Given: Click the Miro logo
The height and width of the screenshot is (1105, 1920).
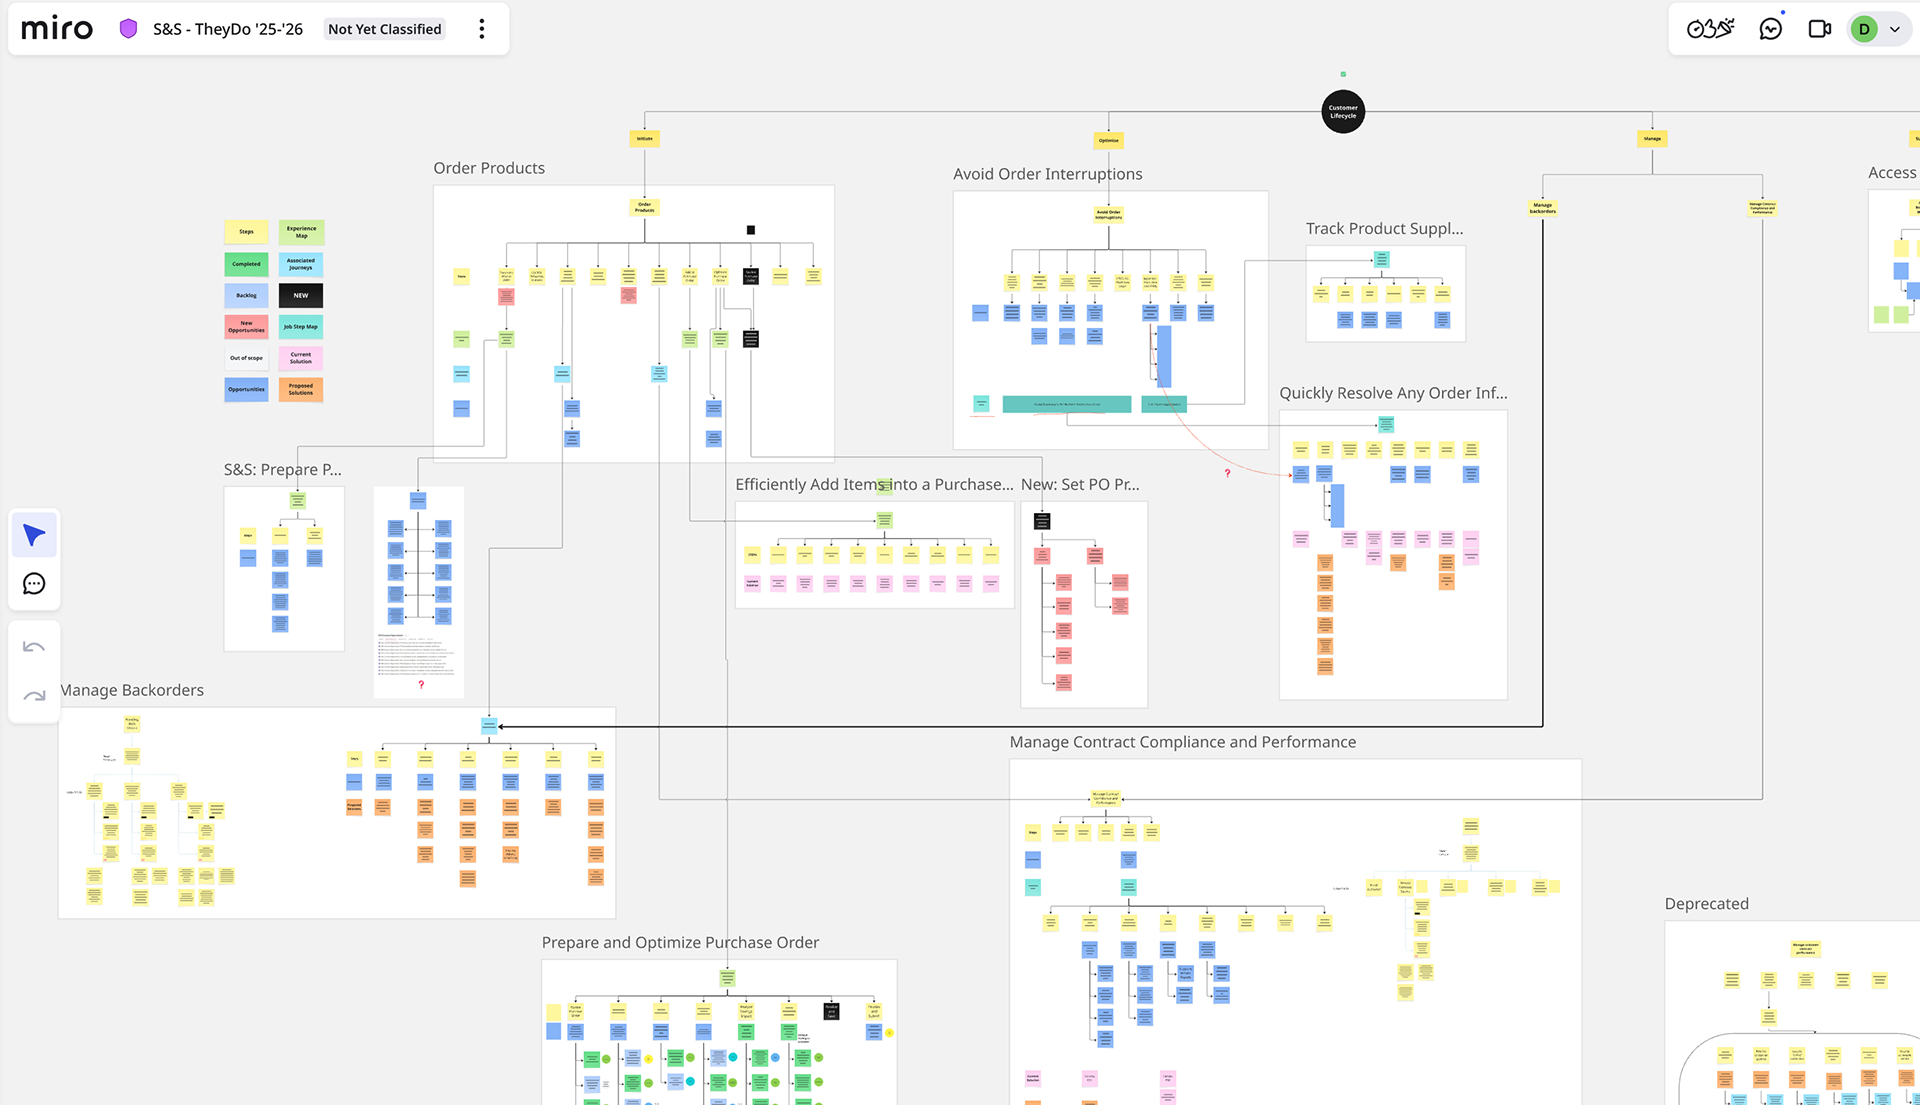Looking at the screenshot, I should pos(57,29).
